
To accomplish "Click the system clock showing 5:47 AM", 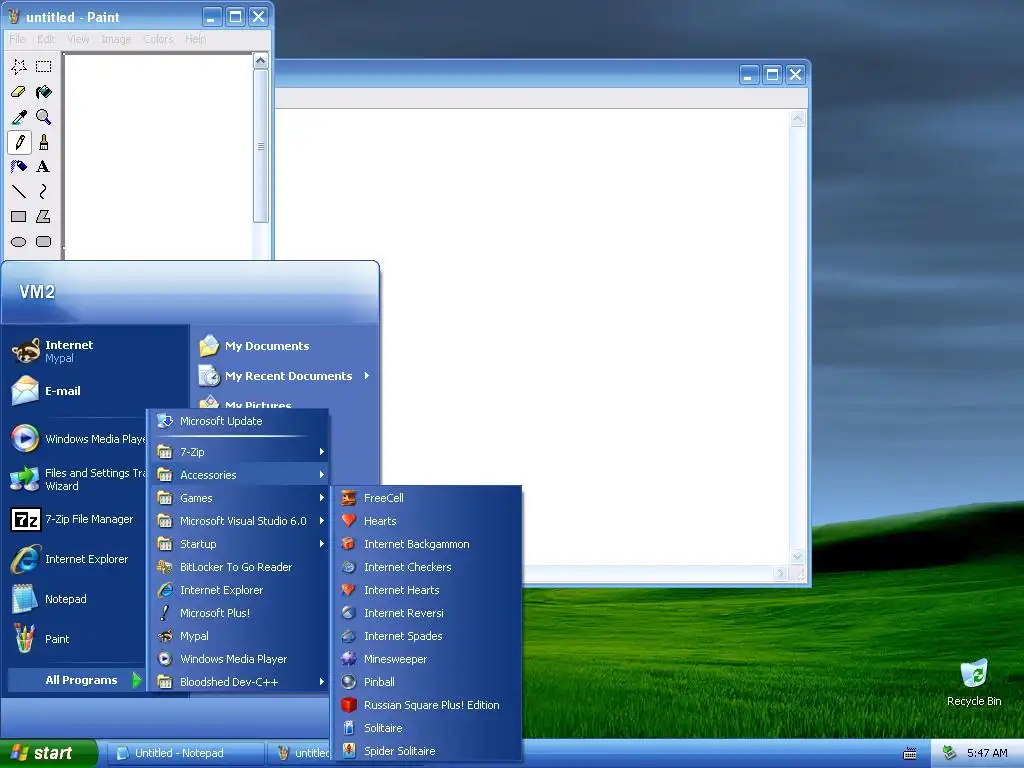I will (987, 753).
